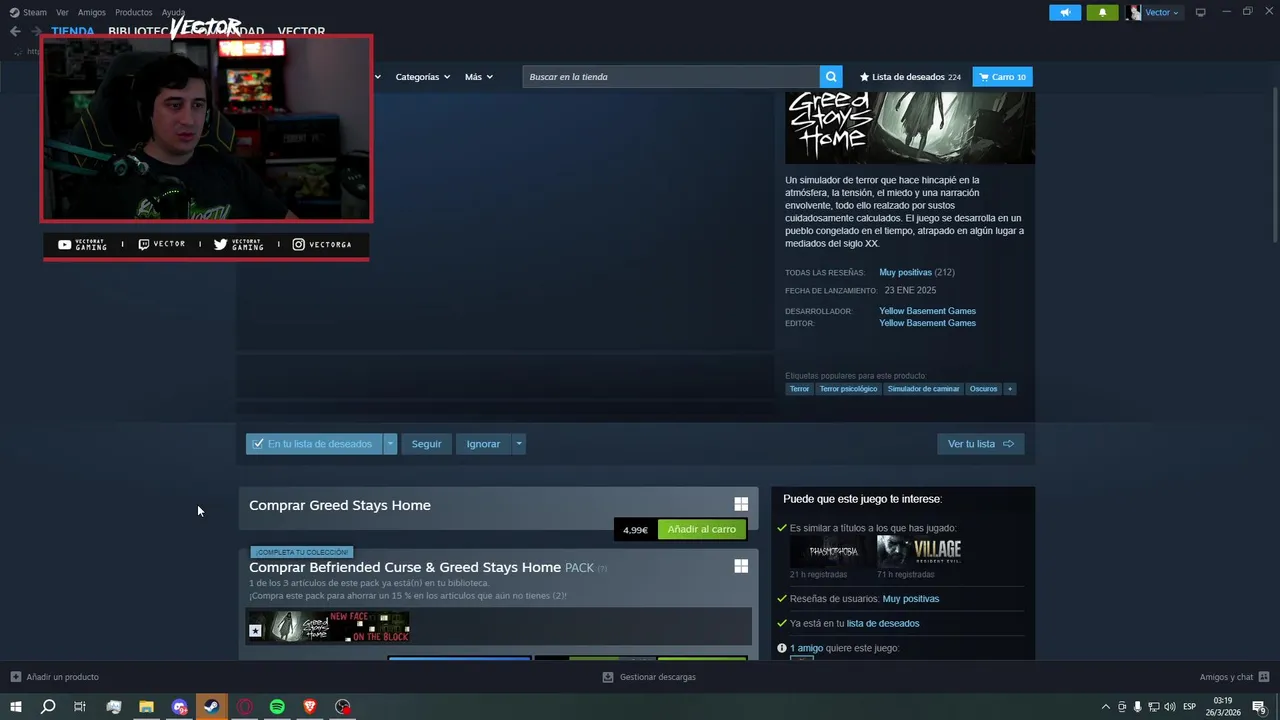The image size is (1280, 720).
Task: Click the Gestionar descargas icon
Action: [607, 677]
